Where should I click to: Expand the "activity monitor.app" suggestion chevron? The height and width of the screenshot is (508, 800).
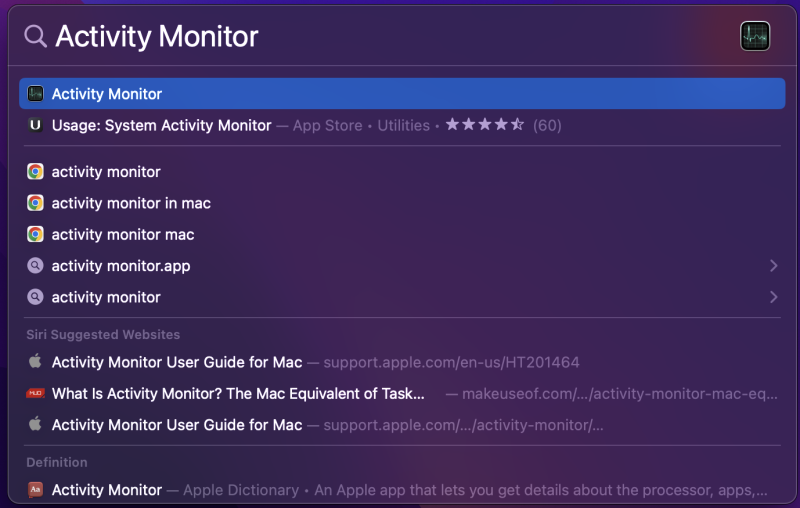pos(773,266)
